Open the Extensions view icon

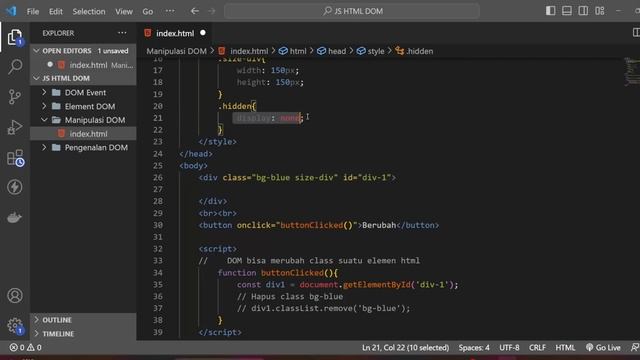point(15,158)
